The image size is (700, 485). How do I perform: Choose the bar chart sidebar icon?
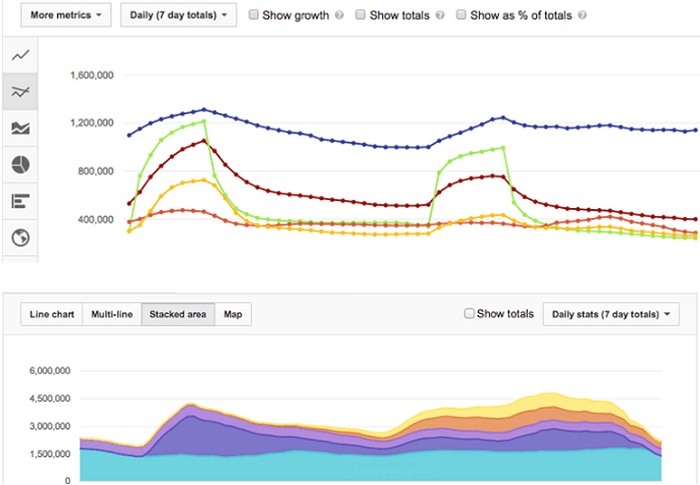pyautogui.click(x=20, y=201)
